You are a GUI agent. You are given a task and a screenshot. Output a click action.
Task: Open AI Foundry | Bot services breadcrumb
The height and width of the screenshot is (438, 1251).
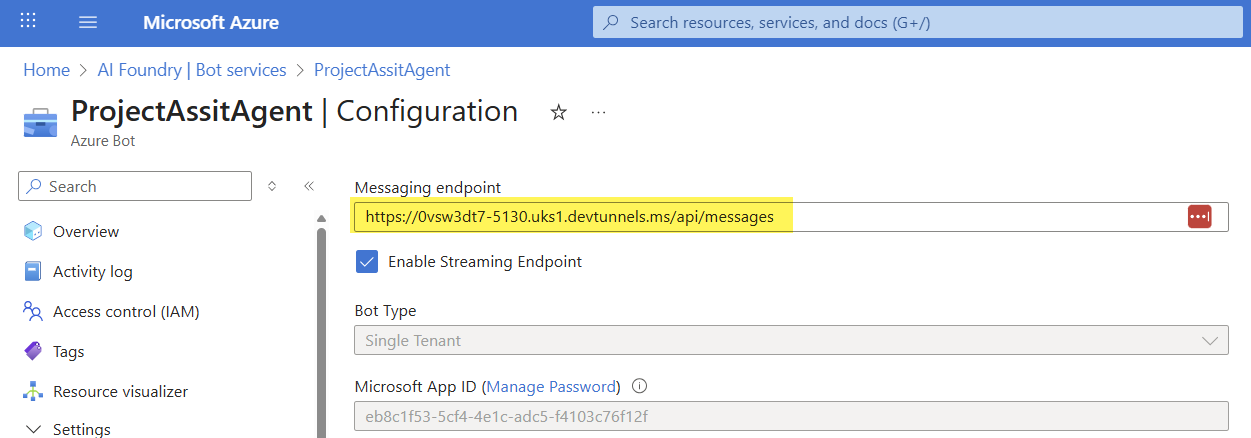pos(192,70)
